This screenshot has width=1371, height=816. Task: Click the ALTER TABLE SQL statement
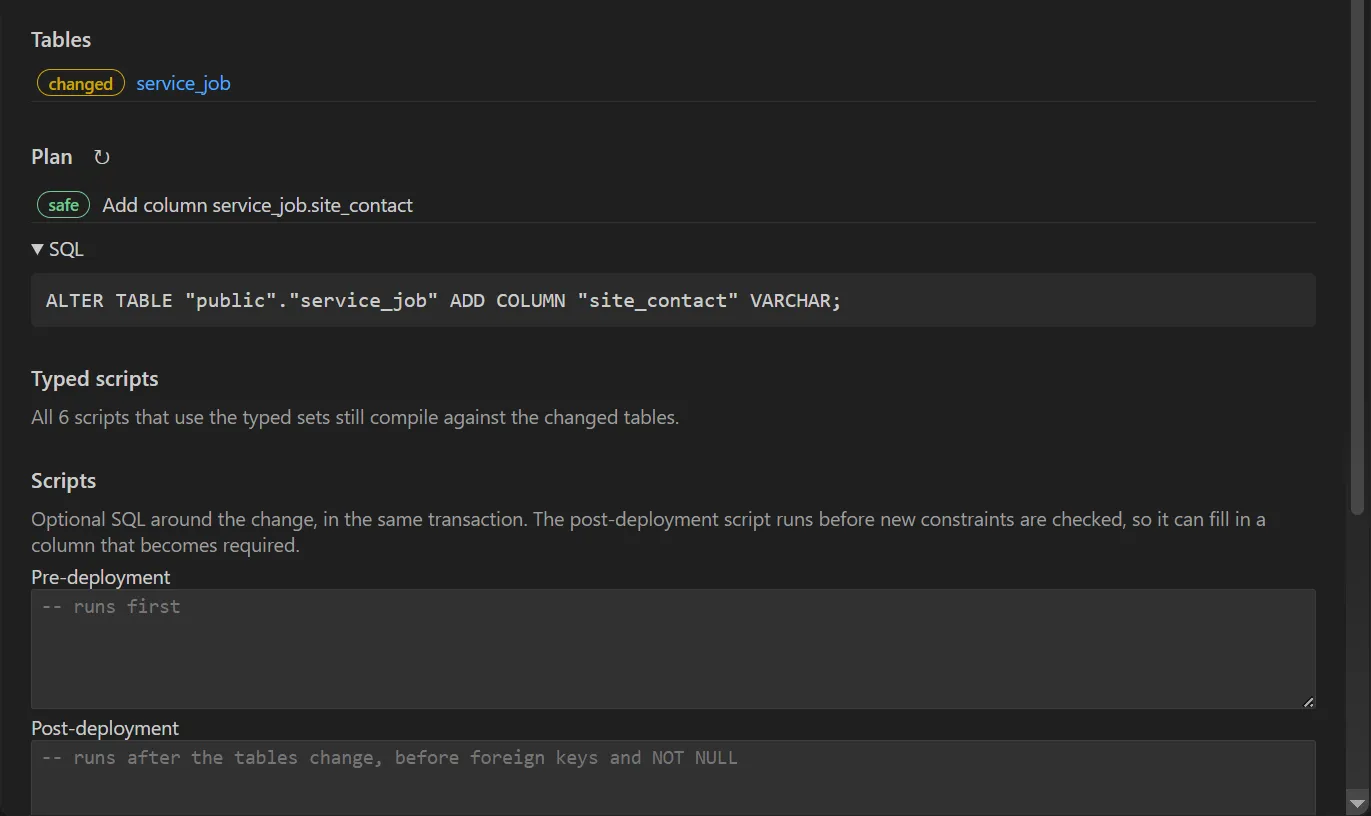tap(444, 300)
